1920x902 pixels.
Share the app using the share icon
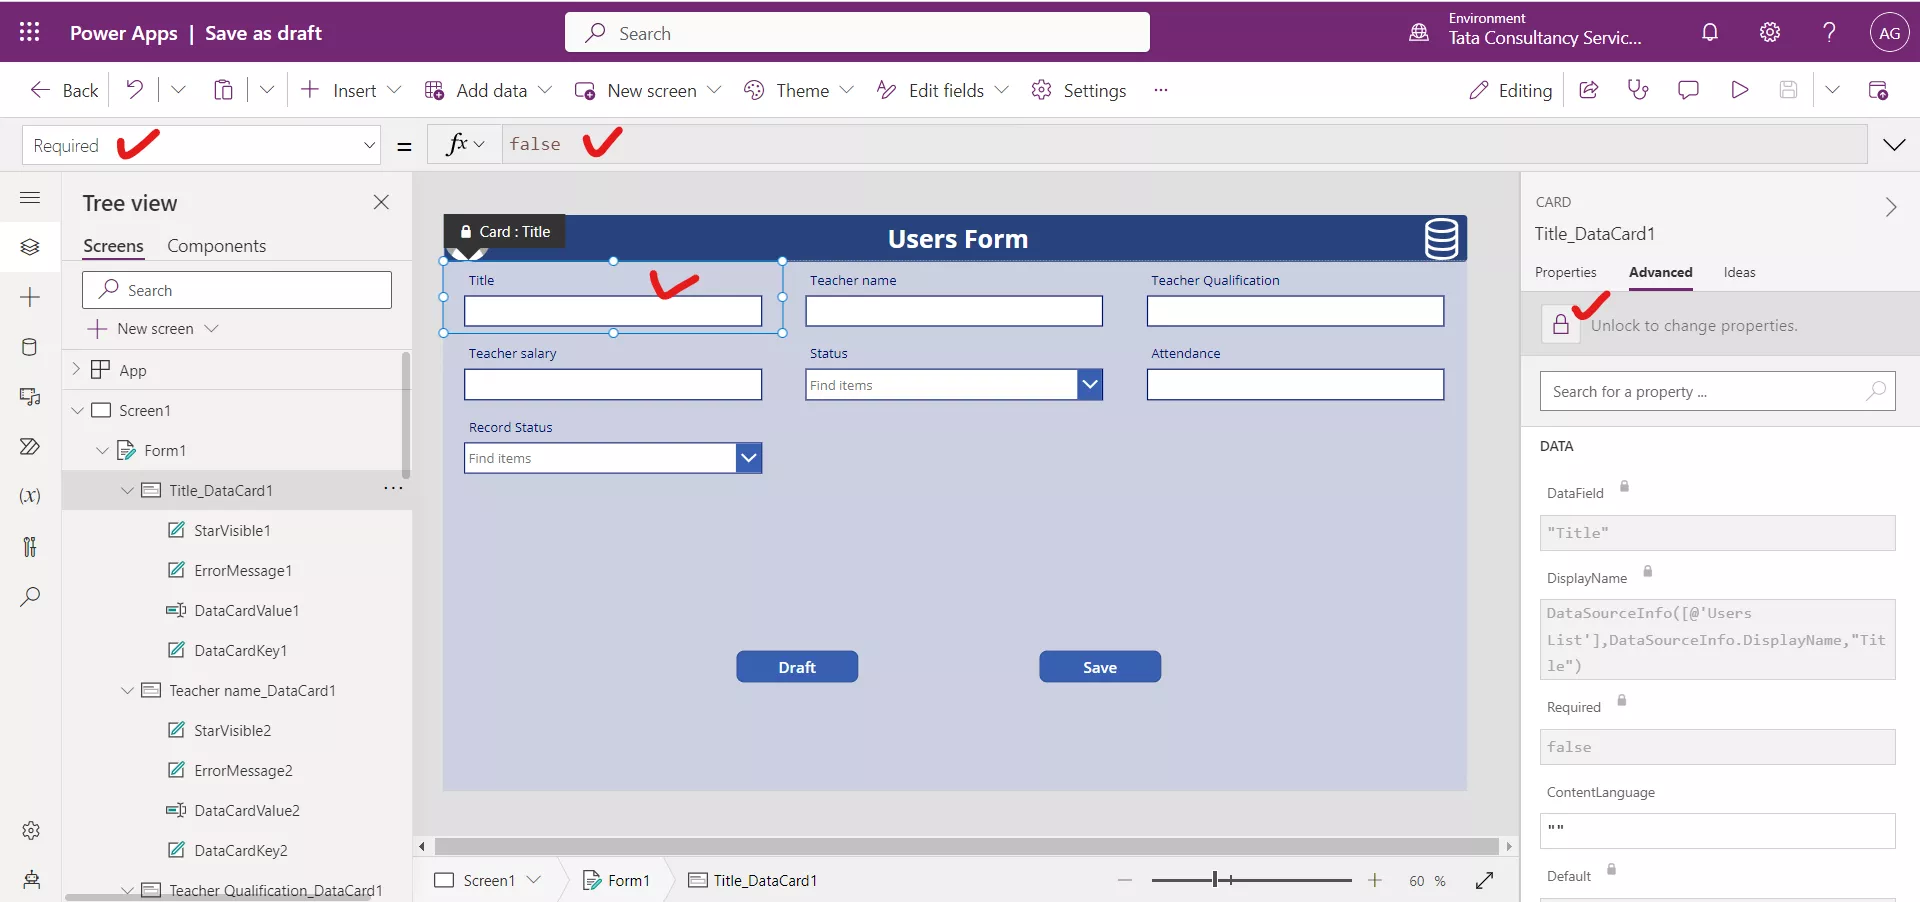pos(1588,90)
